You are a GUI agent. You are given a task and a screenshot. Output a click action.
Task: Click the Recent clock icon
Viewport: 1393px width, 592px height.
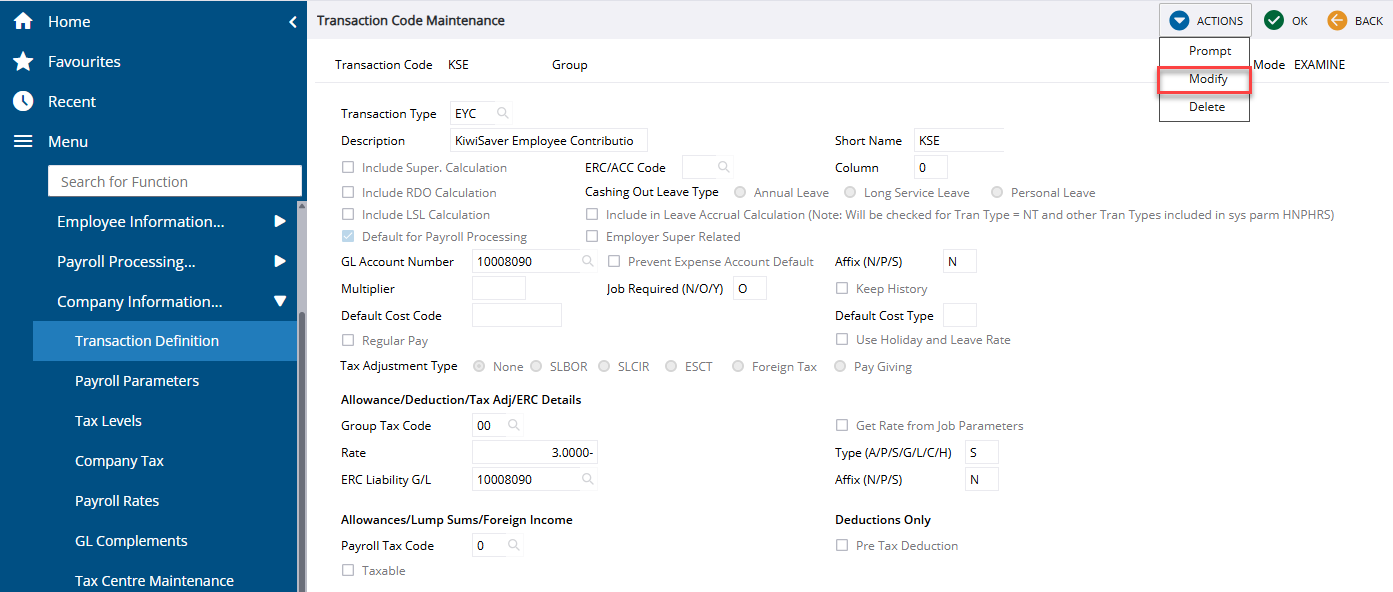point(23,102)
